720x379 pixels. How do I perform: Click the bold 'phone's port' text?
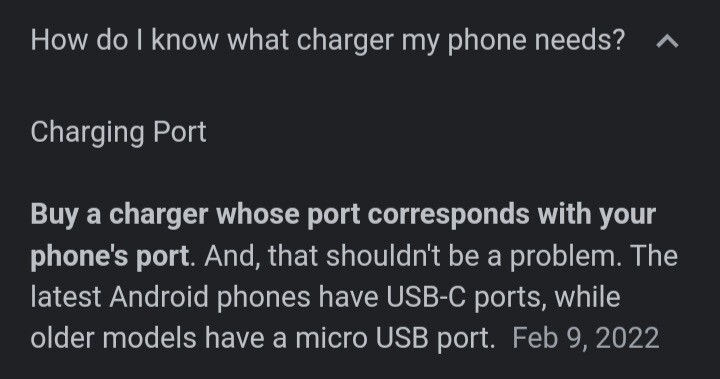[110, 256]
